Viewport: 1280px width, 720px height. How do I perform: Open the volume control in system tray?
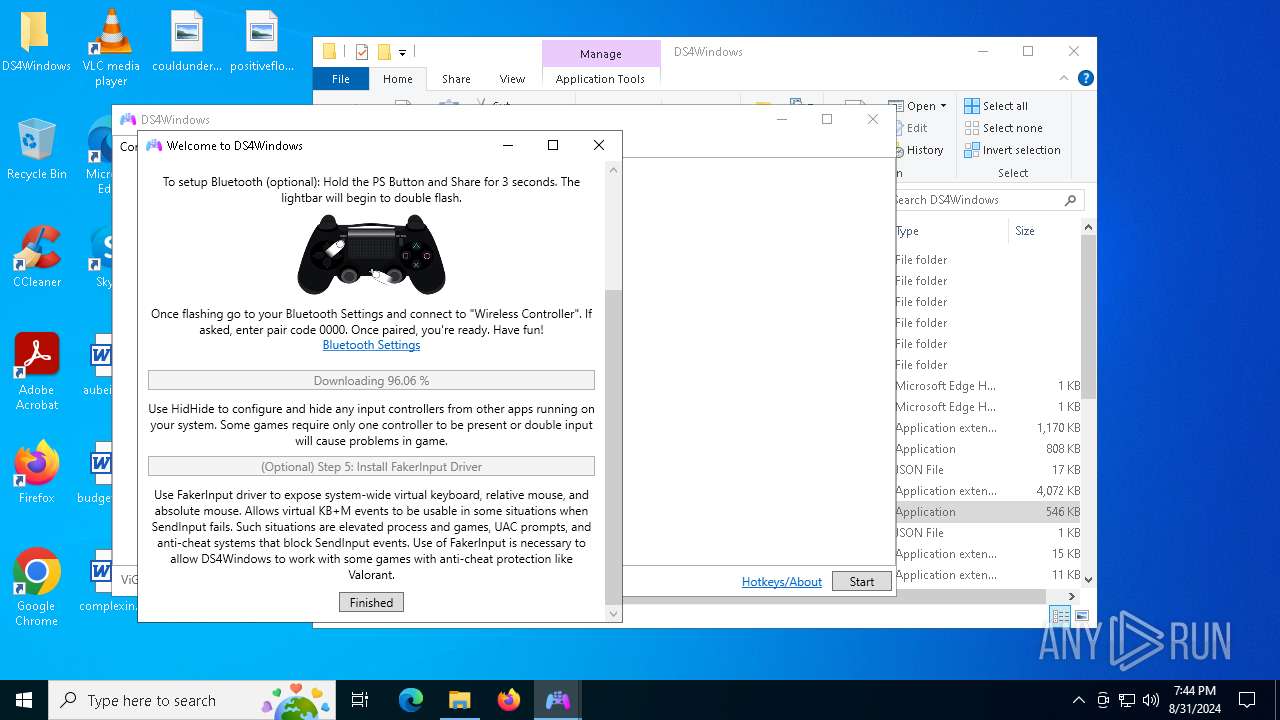pyautogui.click(x=1150, y=700)
